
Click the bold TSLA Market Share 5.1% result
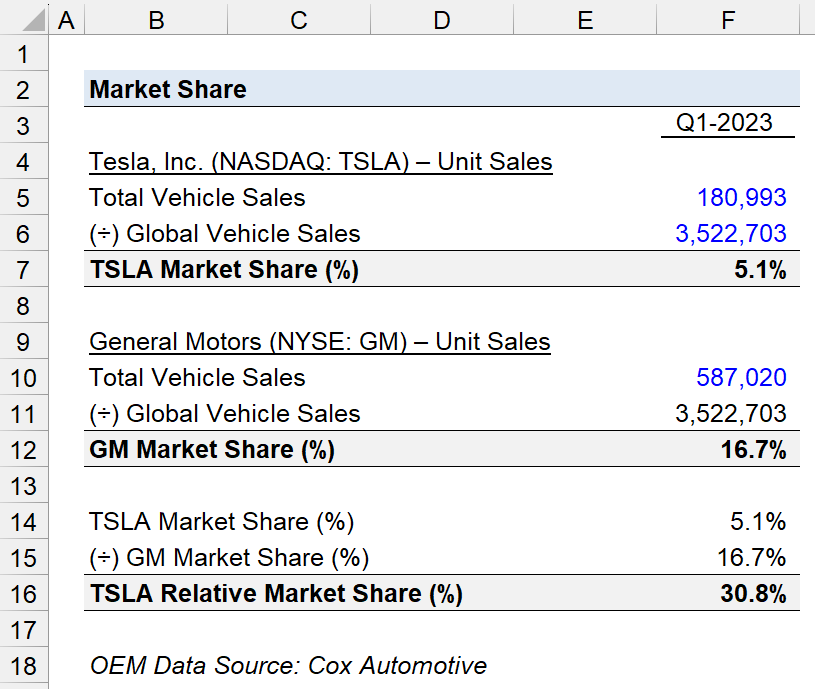pos(760,270)
